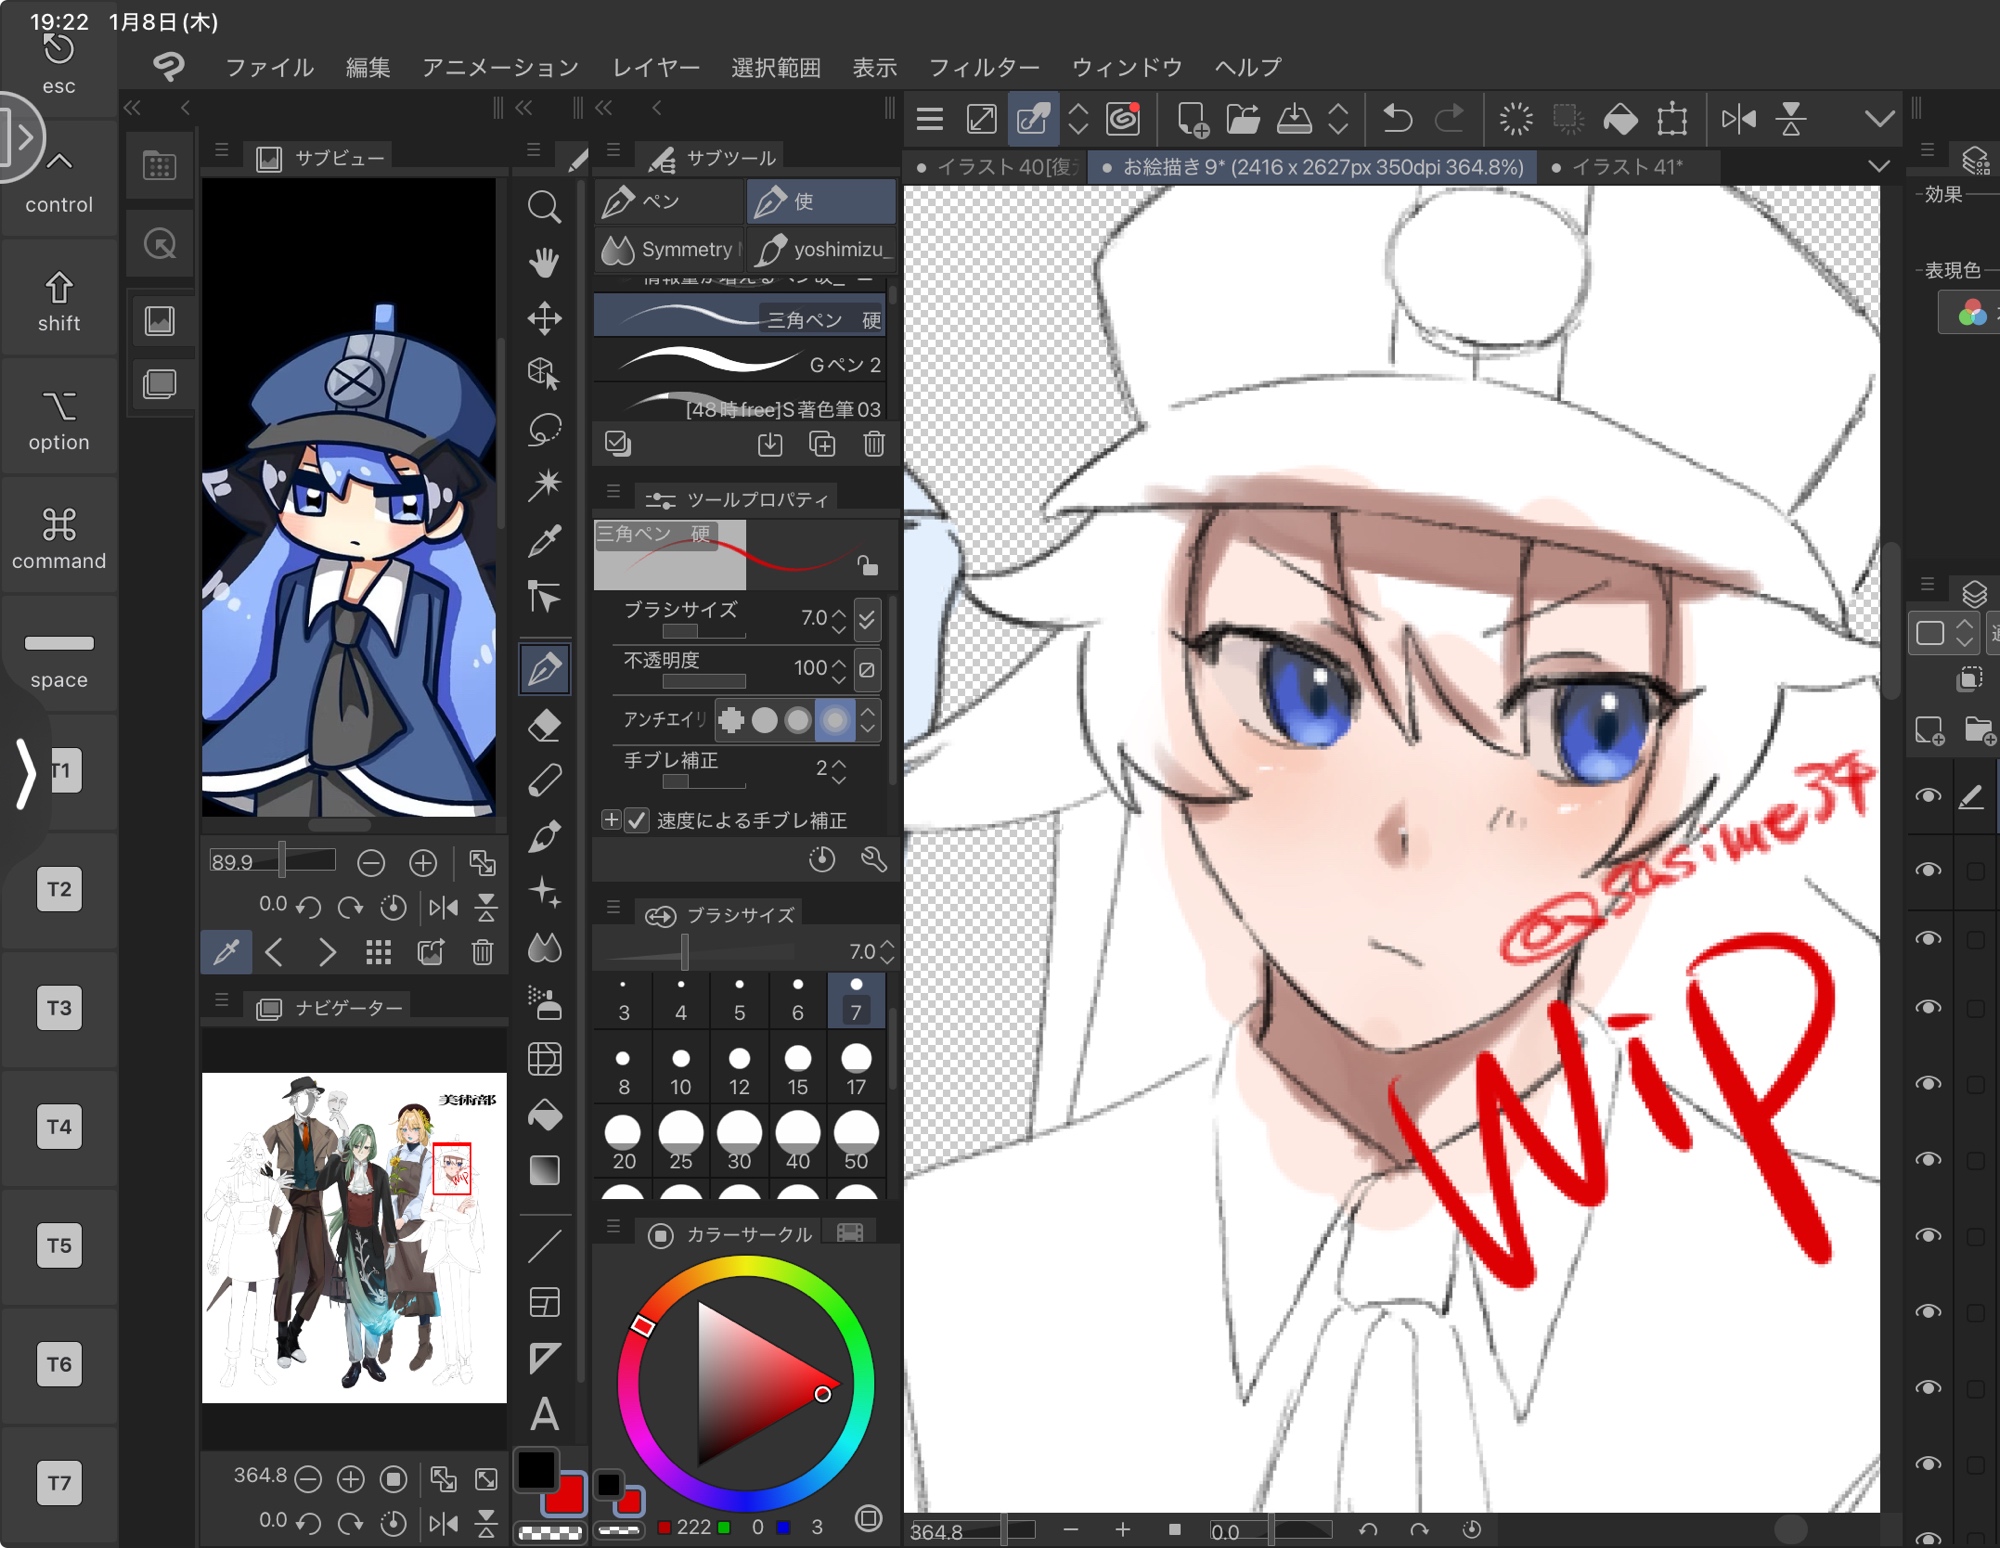Select the Fill bucket tool
2000x1548 pixels.
coord(544,1114)
